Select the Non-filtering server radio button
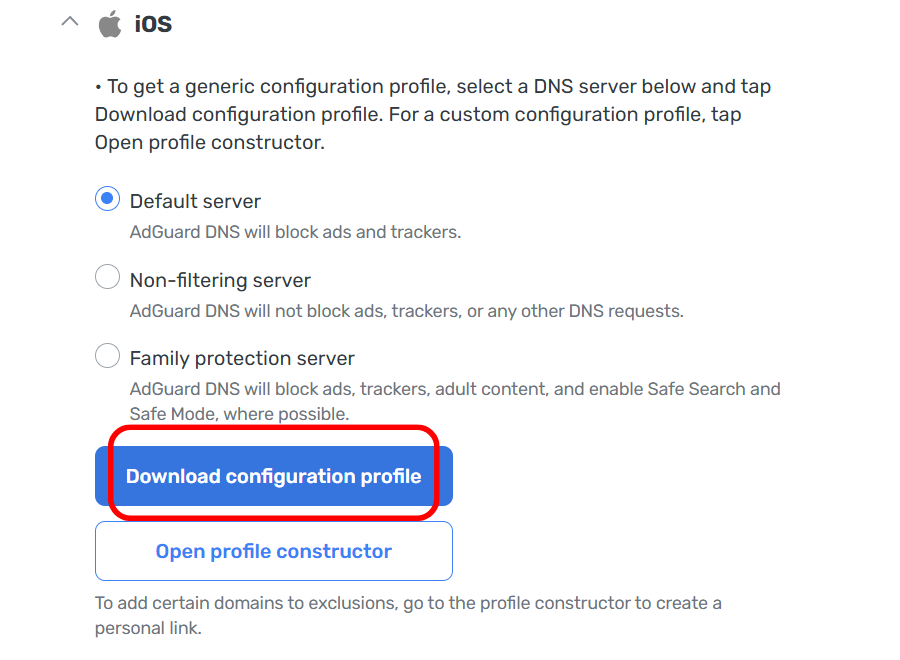 tap(107, 277)
